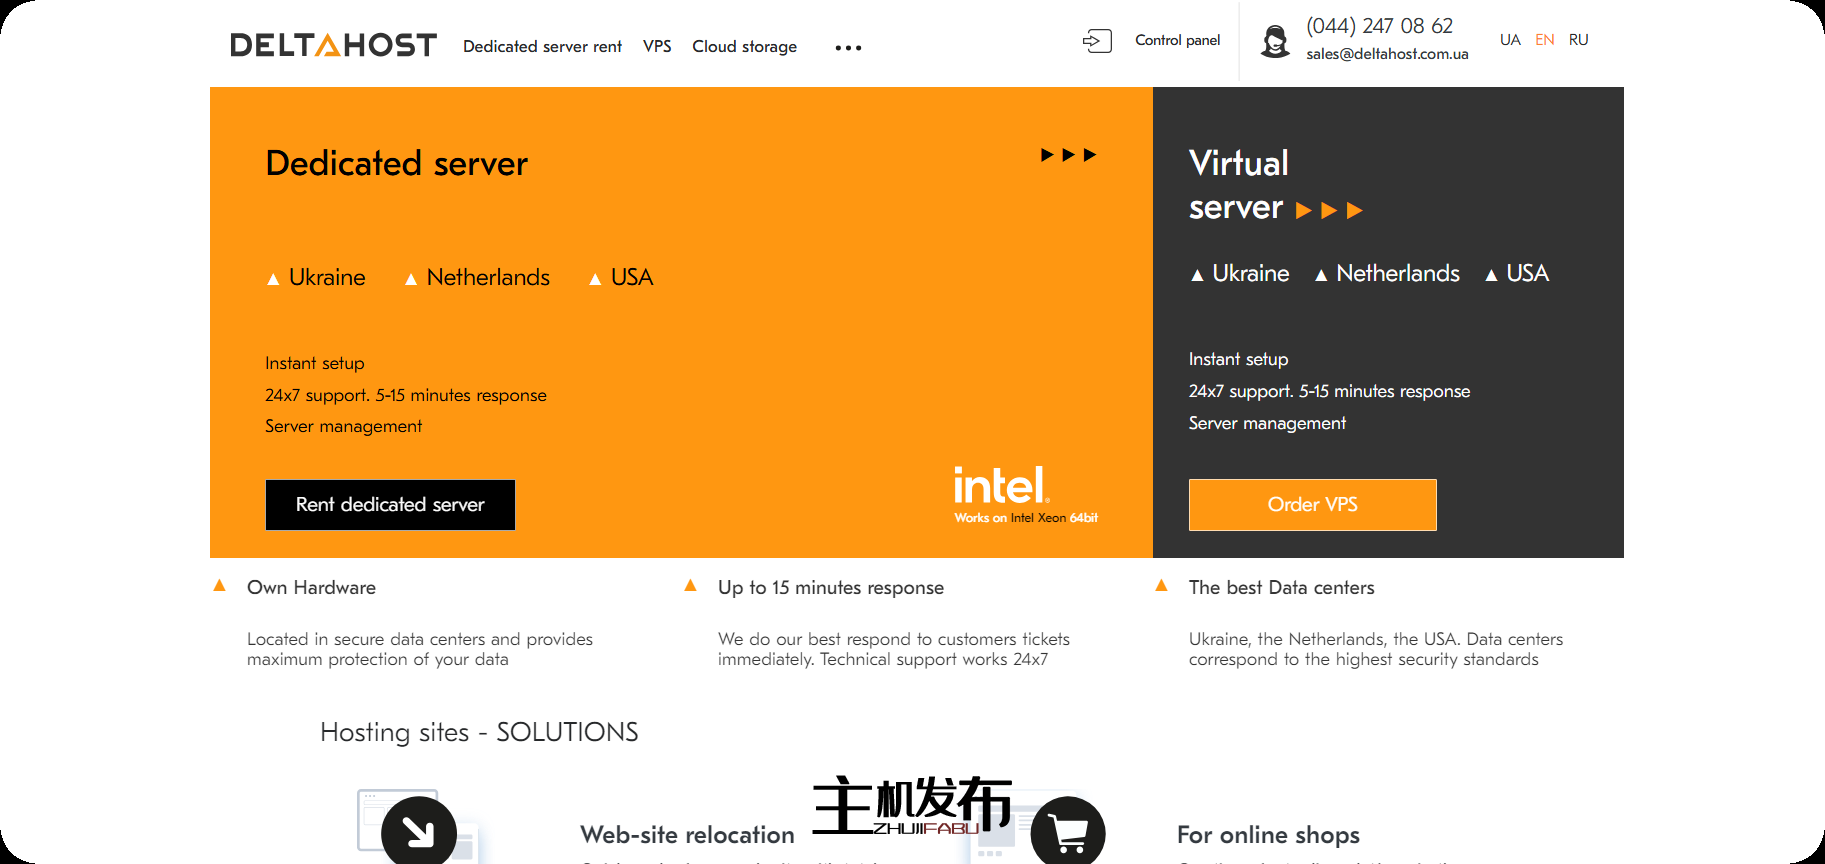Click the sales@deltahost.com.ua email address
Viewport: 1825px width, 864px height.
pos(1387,54)
